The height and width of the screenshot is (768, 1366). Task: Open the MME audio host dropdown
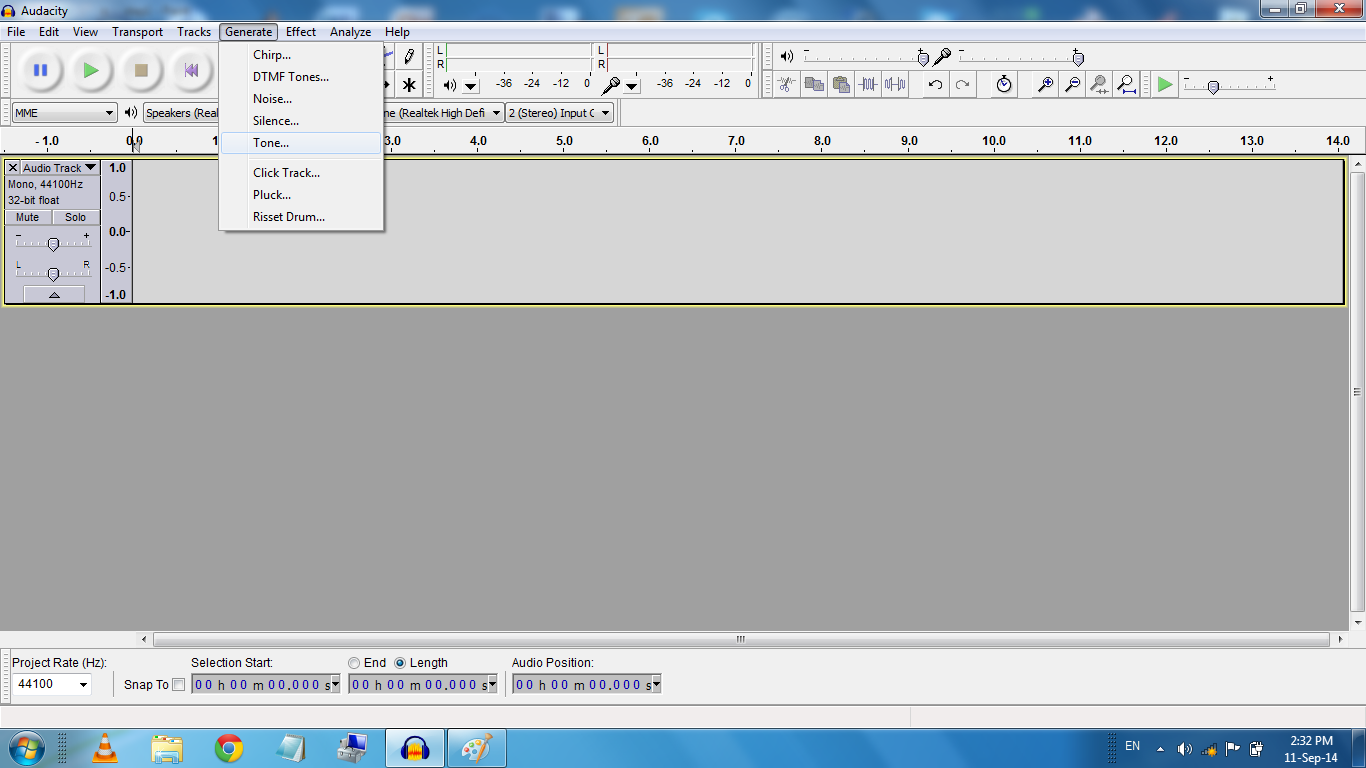65,113
